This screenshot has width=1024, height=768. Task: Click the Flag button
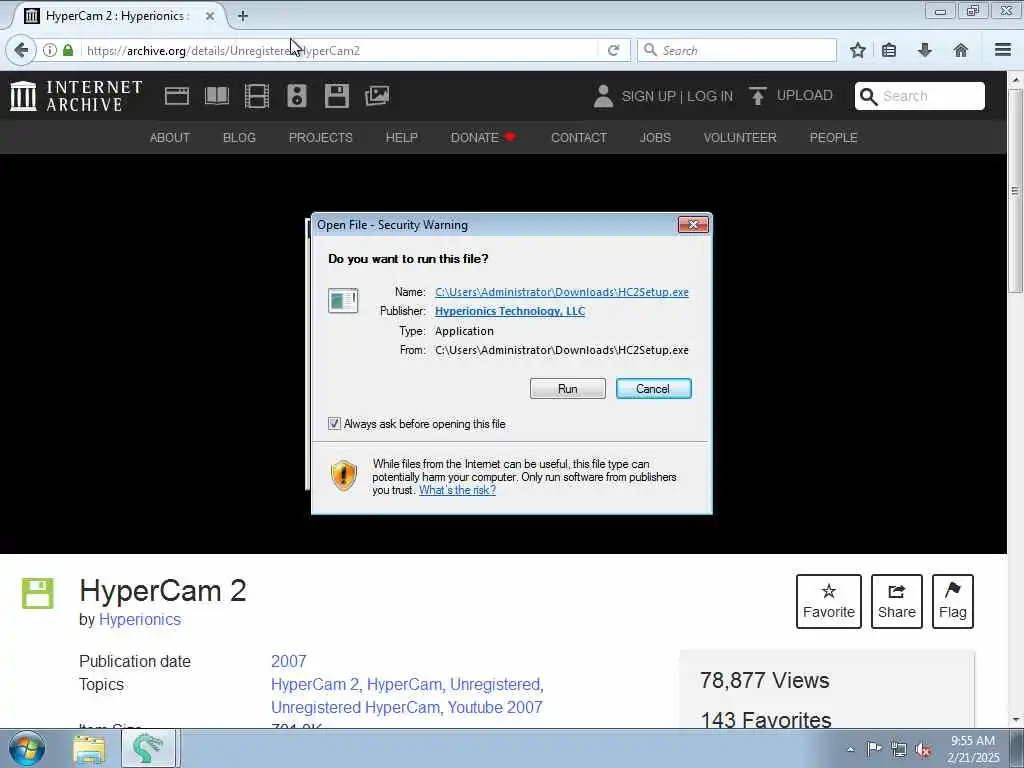953,601
